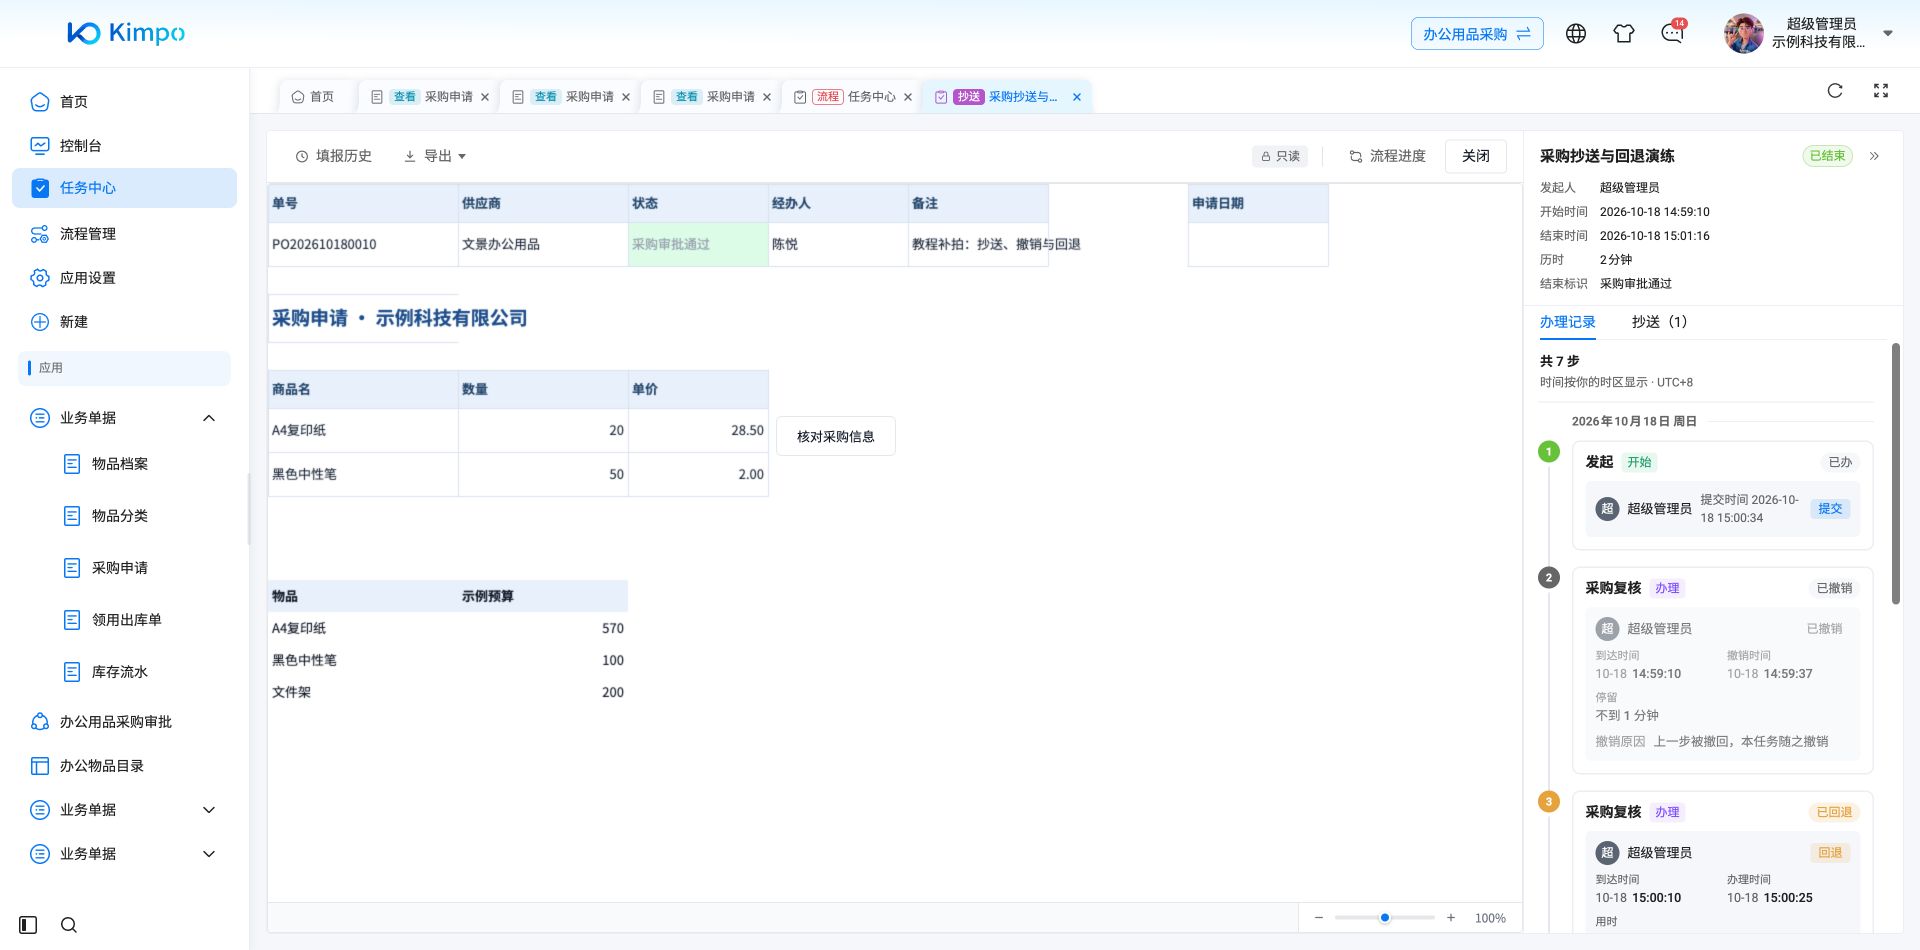This screenshot has height=950, width=1920.
Task: Collapse the process panel with double-chevron icon
Action: (1875, 156)
